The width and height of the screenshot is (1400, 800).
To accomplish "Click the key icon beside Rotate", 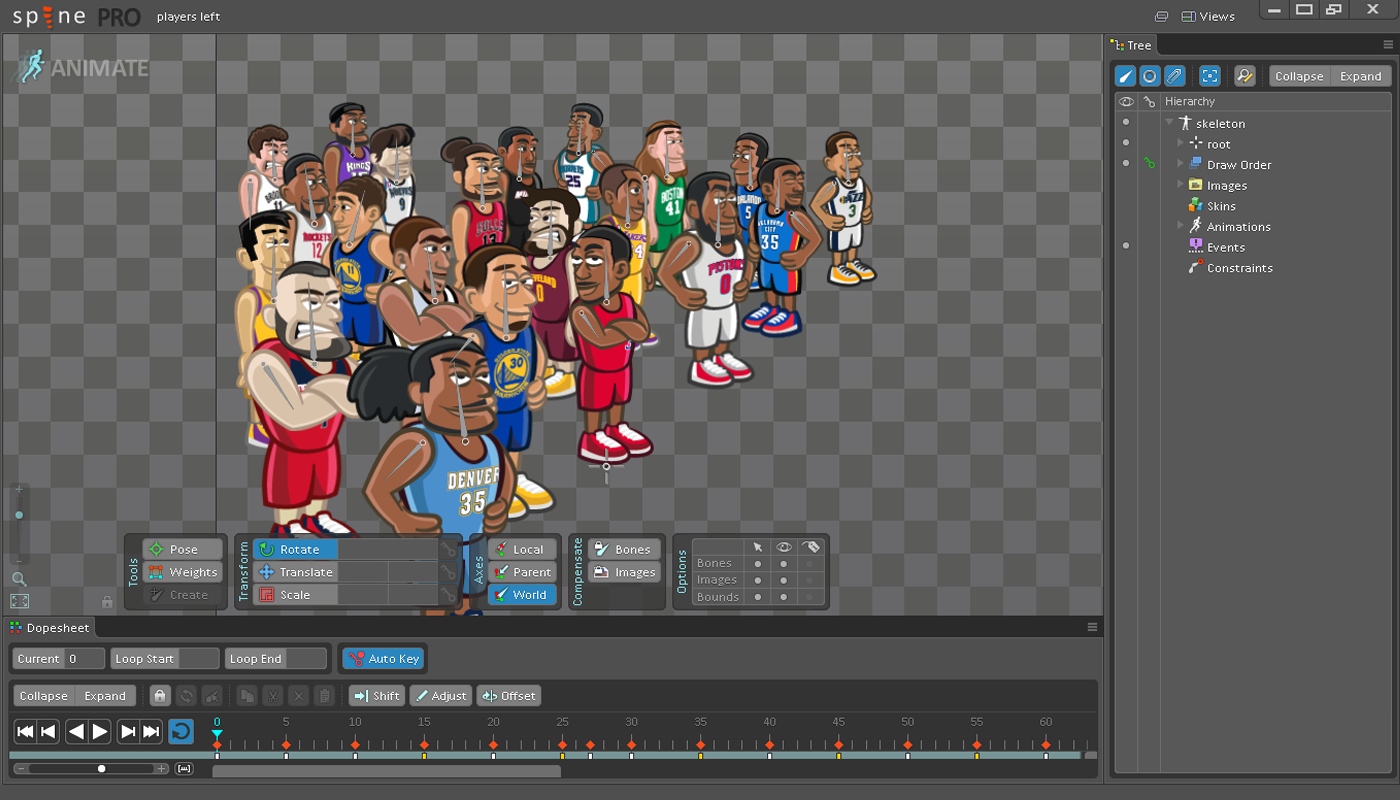I will coord(449,549).
